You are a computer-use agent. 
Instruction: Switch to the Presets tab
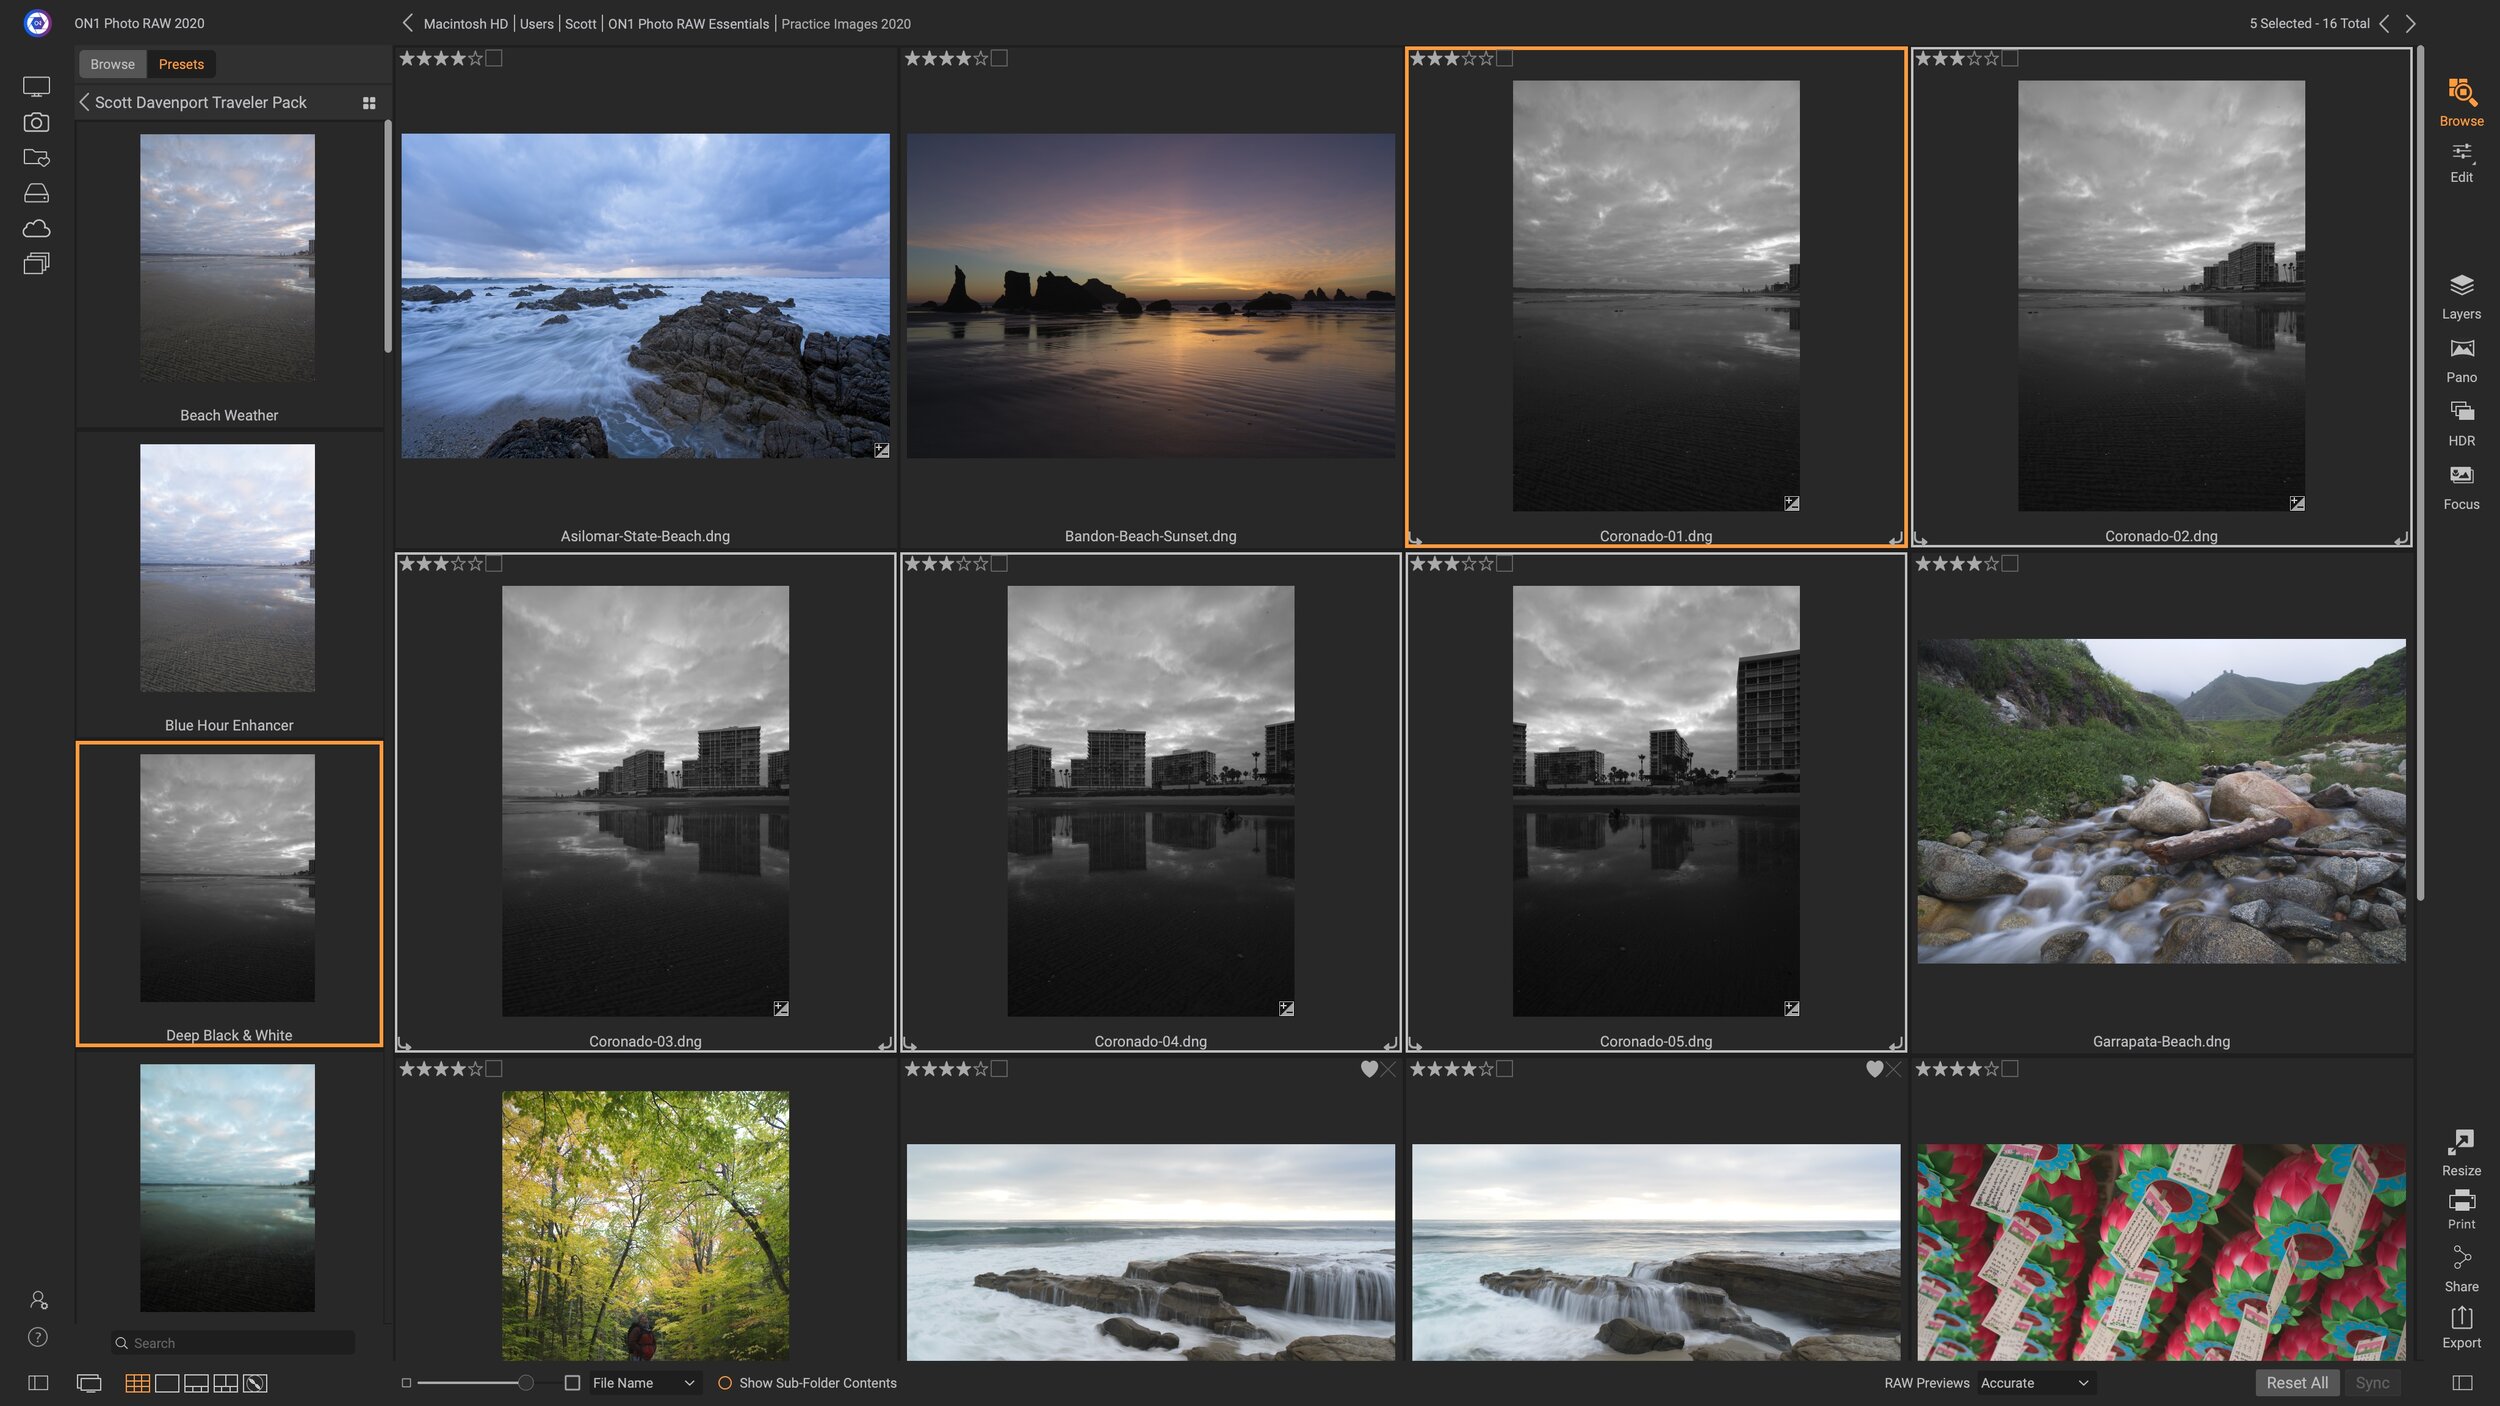(x=181, y=64)
